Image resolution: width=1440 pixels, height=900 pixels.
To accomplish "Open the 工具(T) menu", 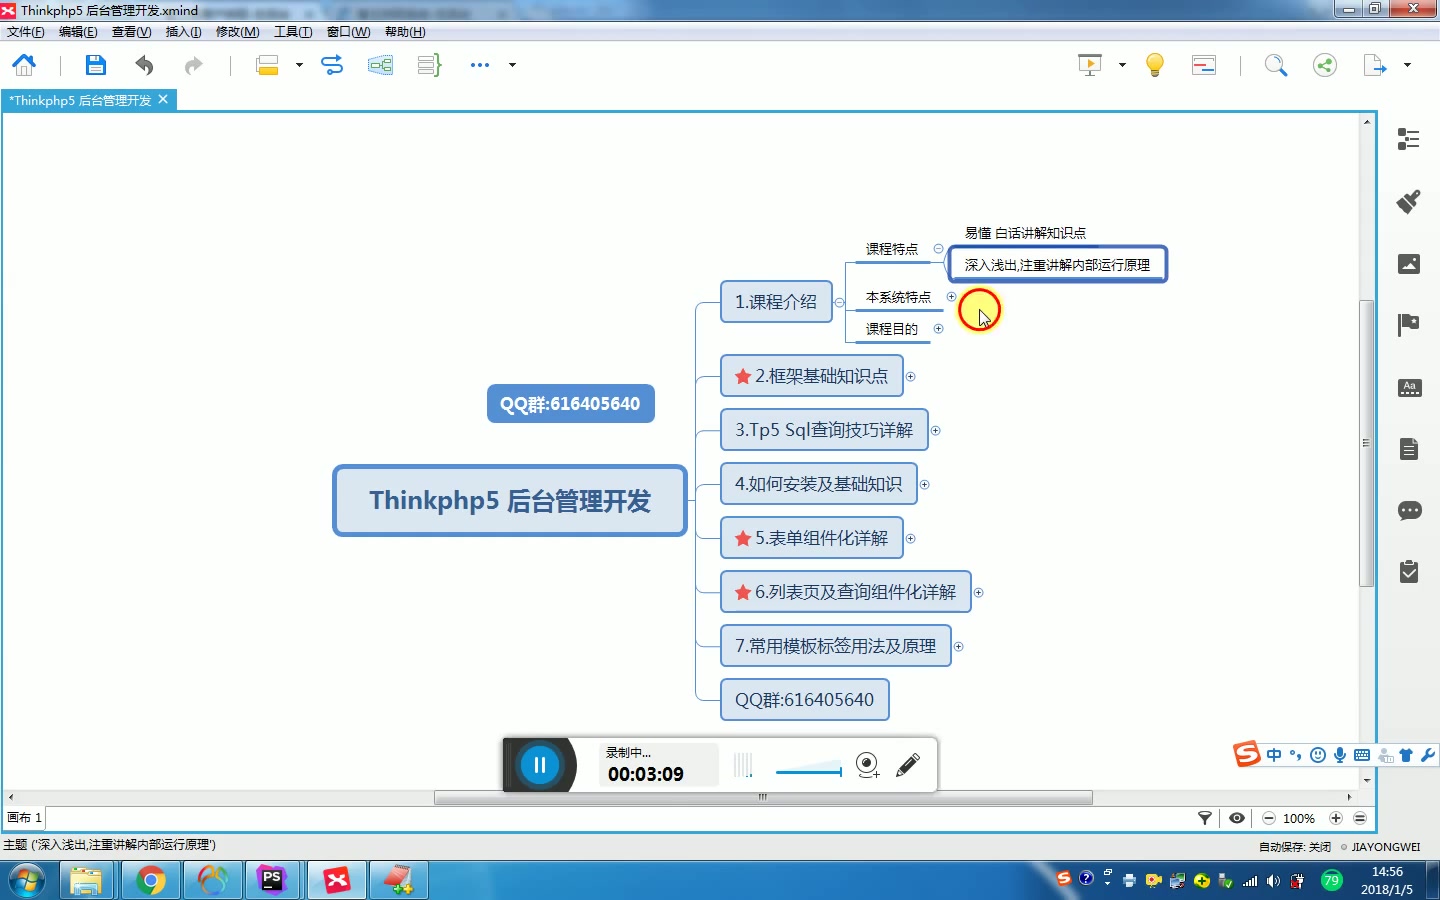I will point(293,32).
